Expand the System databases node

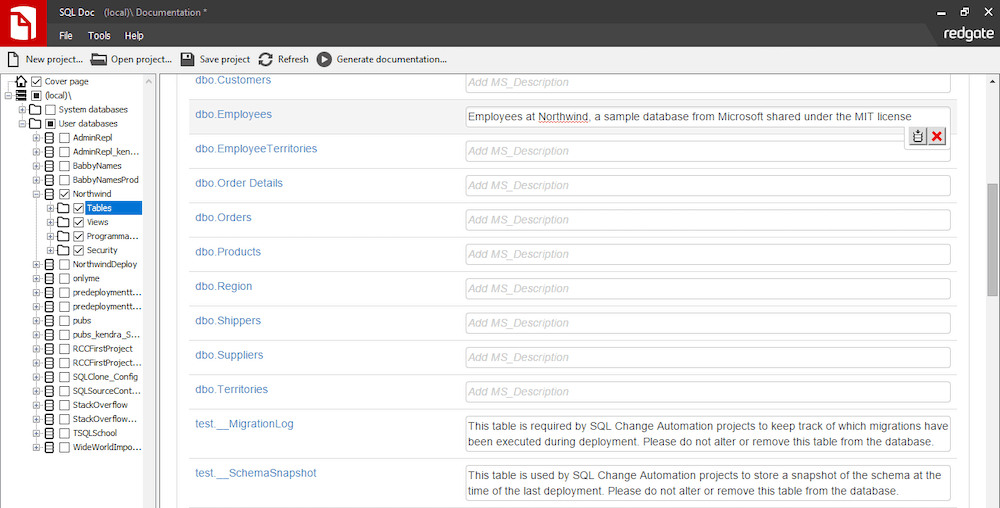[22, 110]
